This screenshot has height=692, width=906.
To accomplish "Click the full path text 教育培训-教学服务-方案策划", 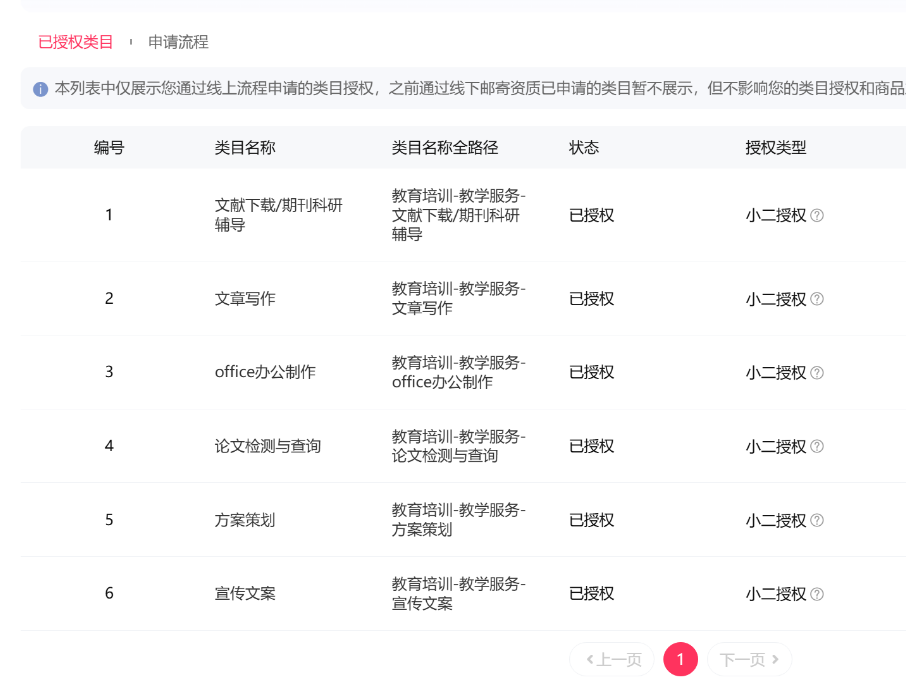I will (458, 520).
